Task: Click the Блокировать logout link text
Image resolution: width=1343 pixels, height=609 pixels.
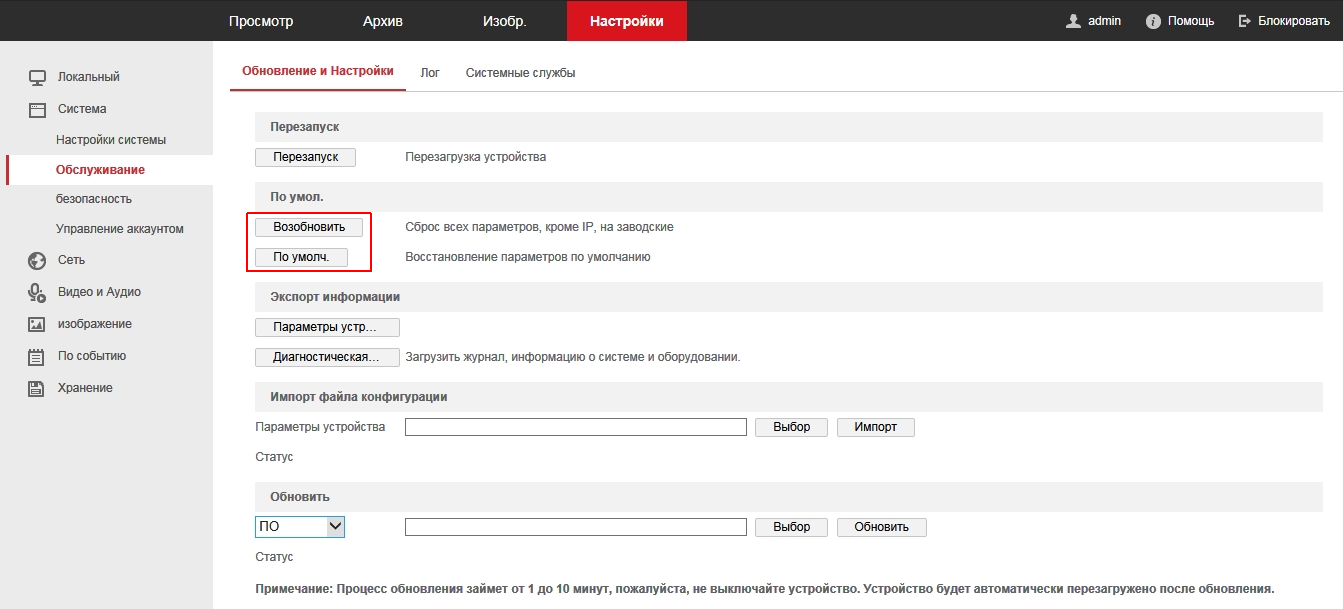Action: click(x=1294, y=21)
